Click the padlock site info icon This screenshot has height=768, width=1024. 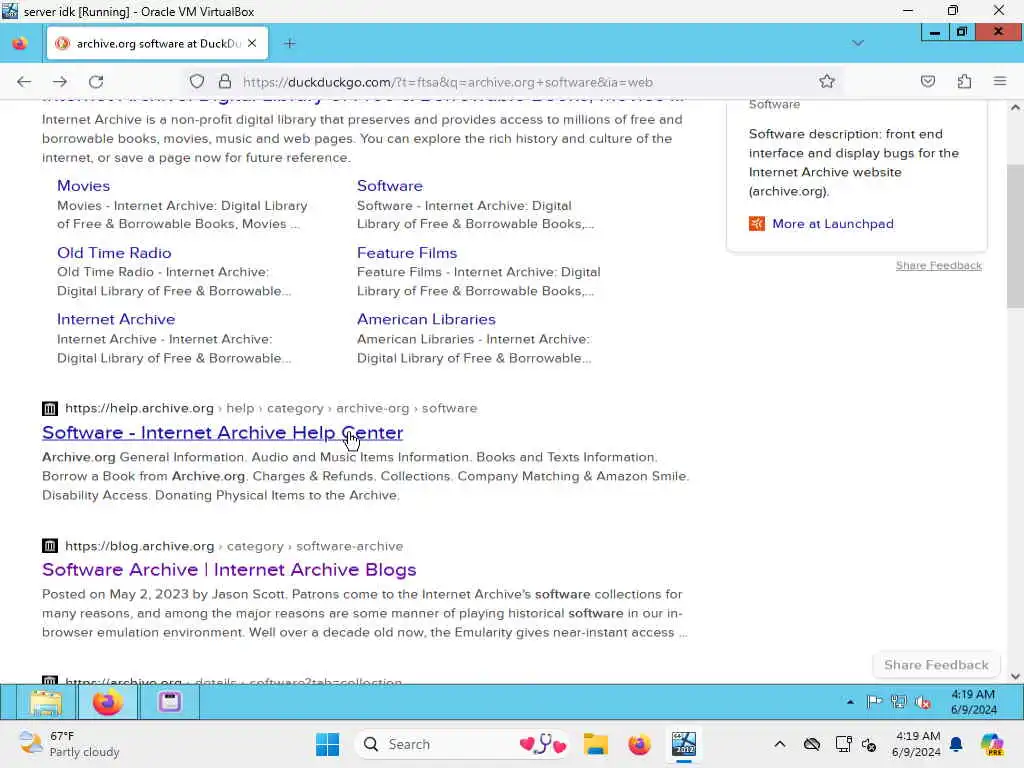(225, 82)
